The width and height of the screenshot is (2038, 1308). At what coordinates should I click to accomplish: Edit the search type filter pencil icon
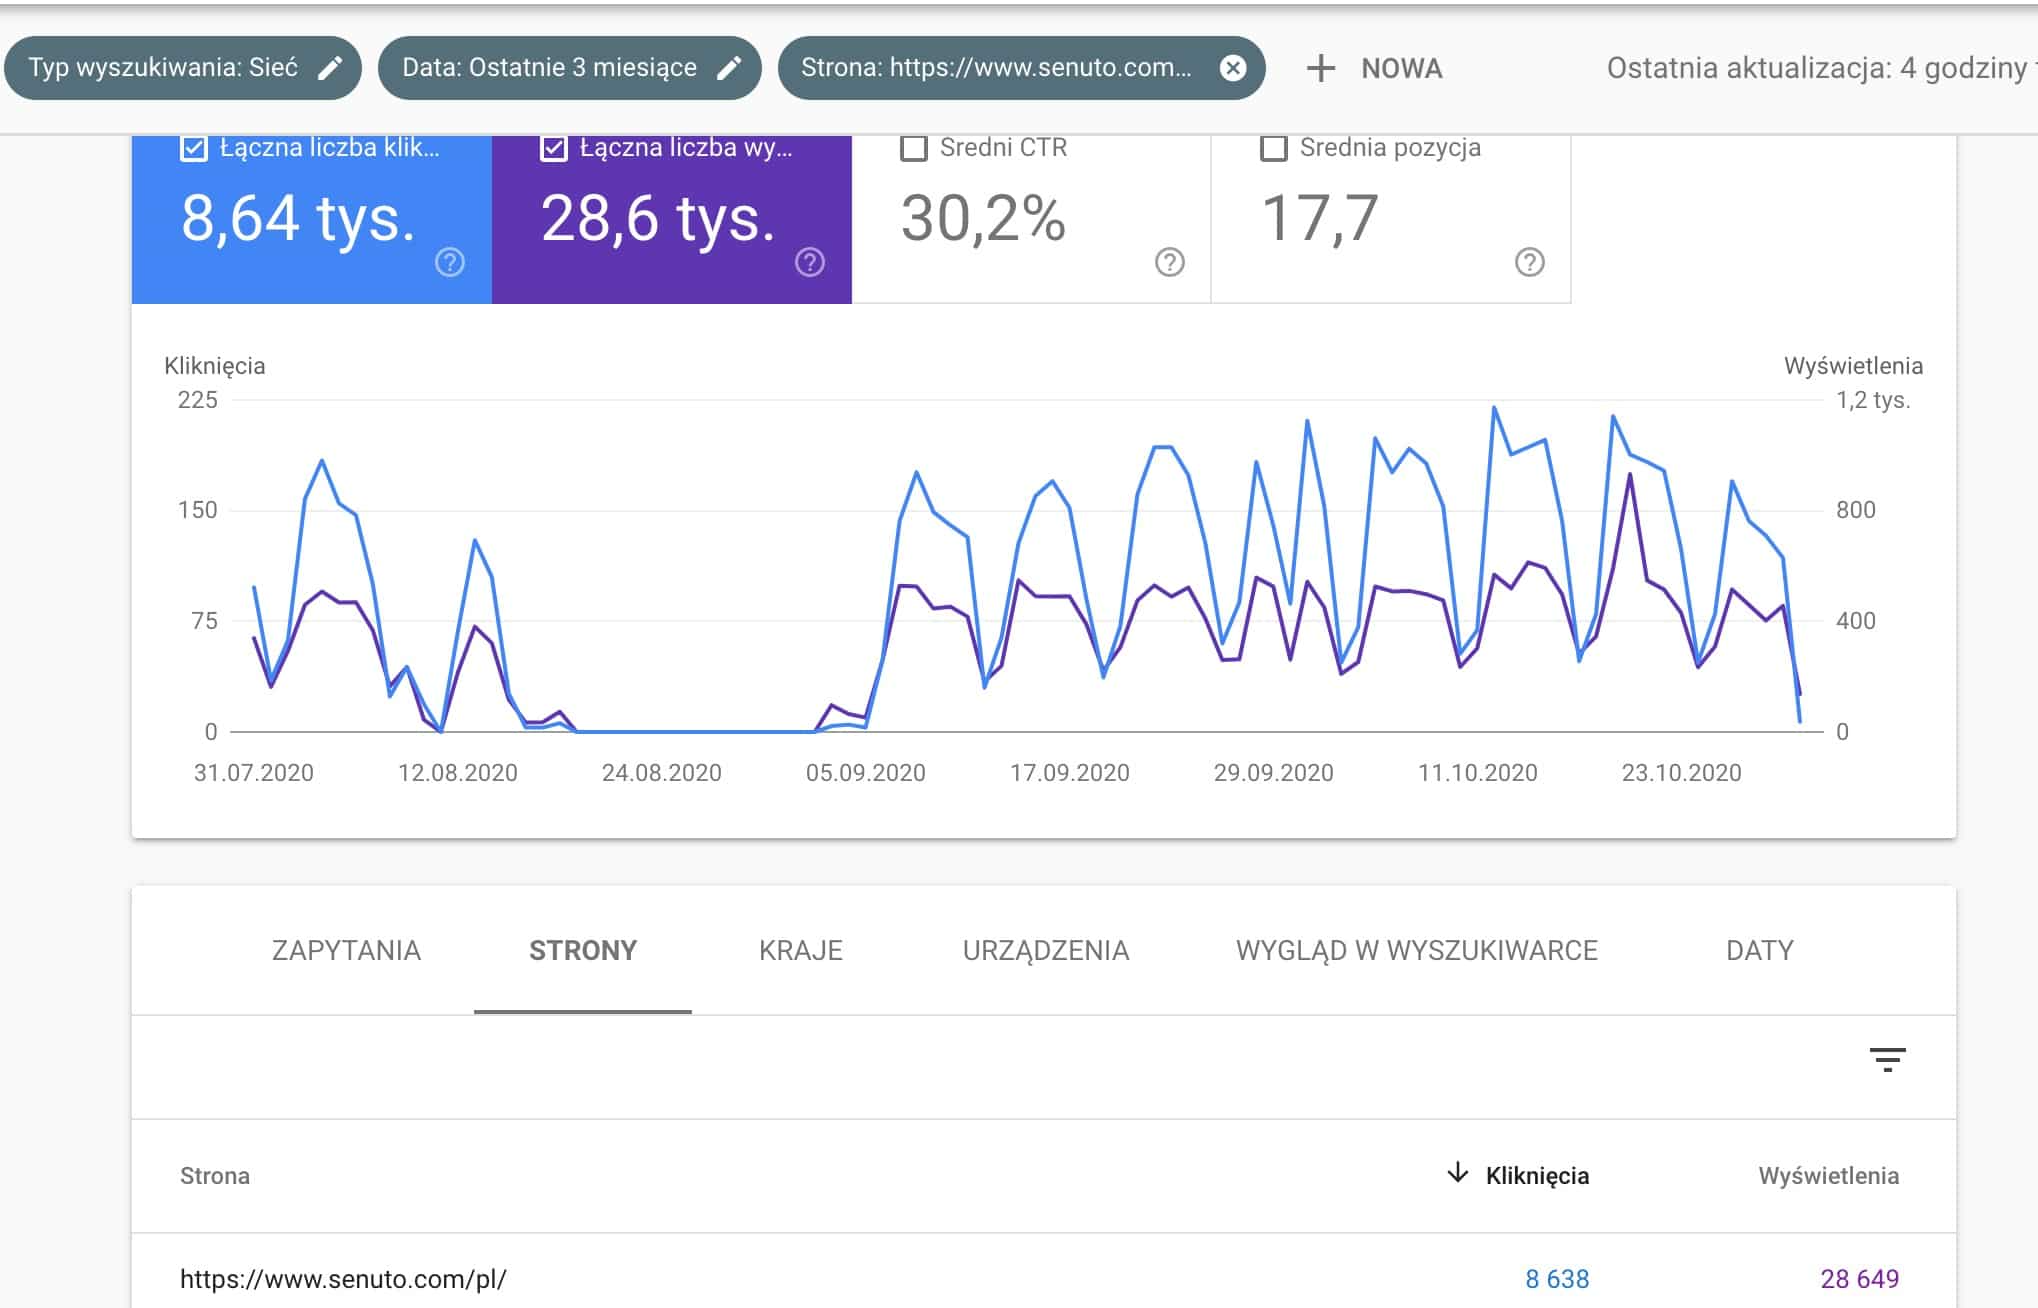(x=330, y=68)
